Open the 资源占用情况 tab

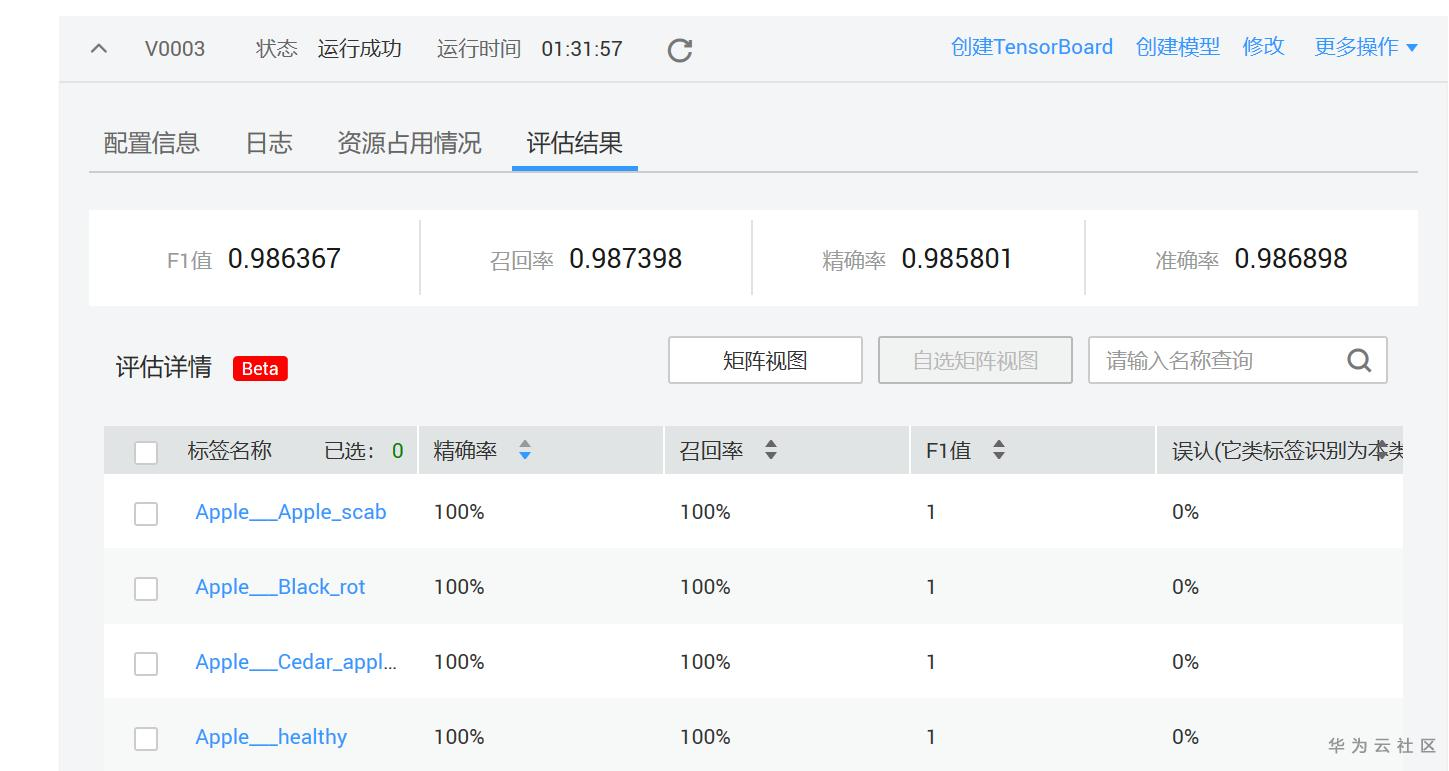(x=409, y=143)
